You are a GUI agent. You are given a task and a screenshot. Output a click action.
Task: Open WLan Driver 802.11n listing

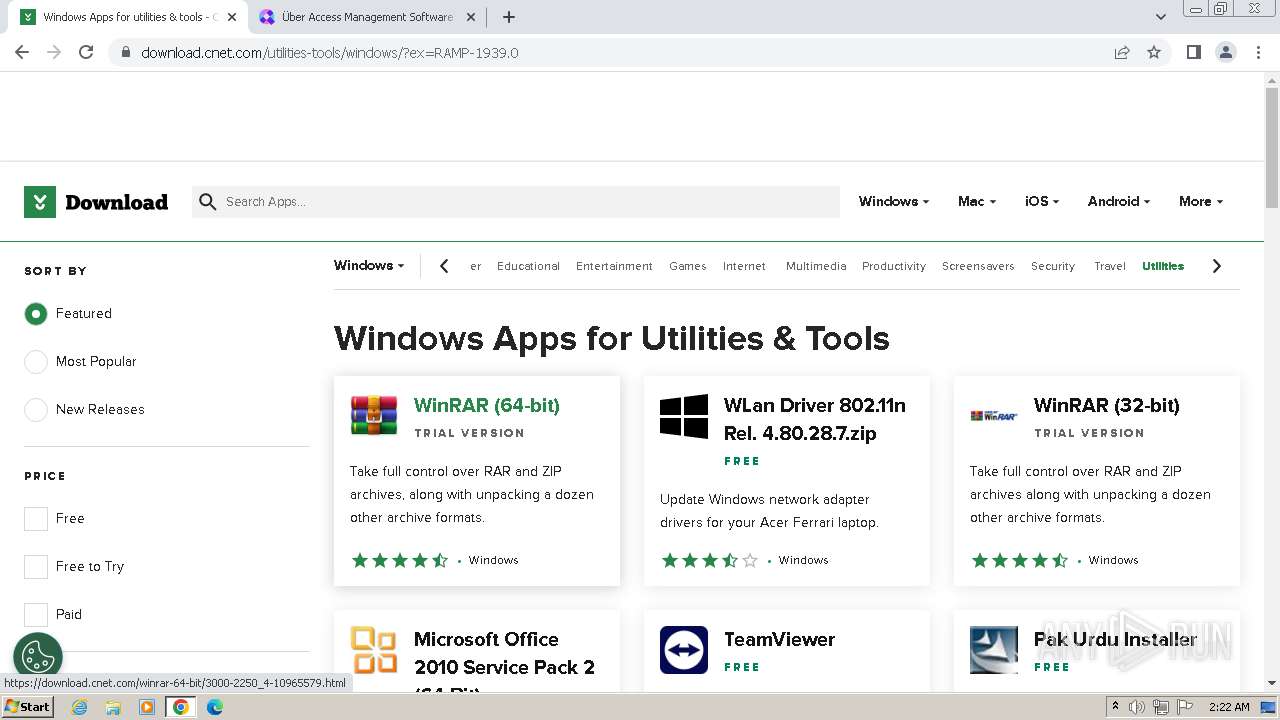(815, 419)
